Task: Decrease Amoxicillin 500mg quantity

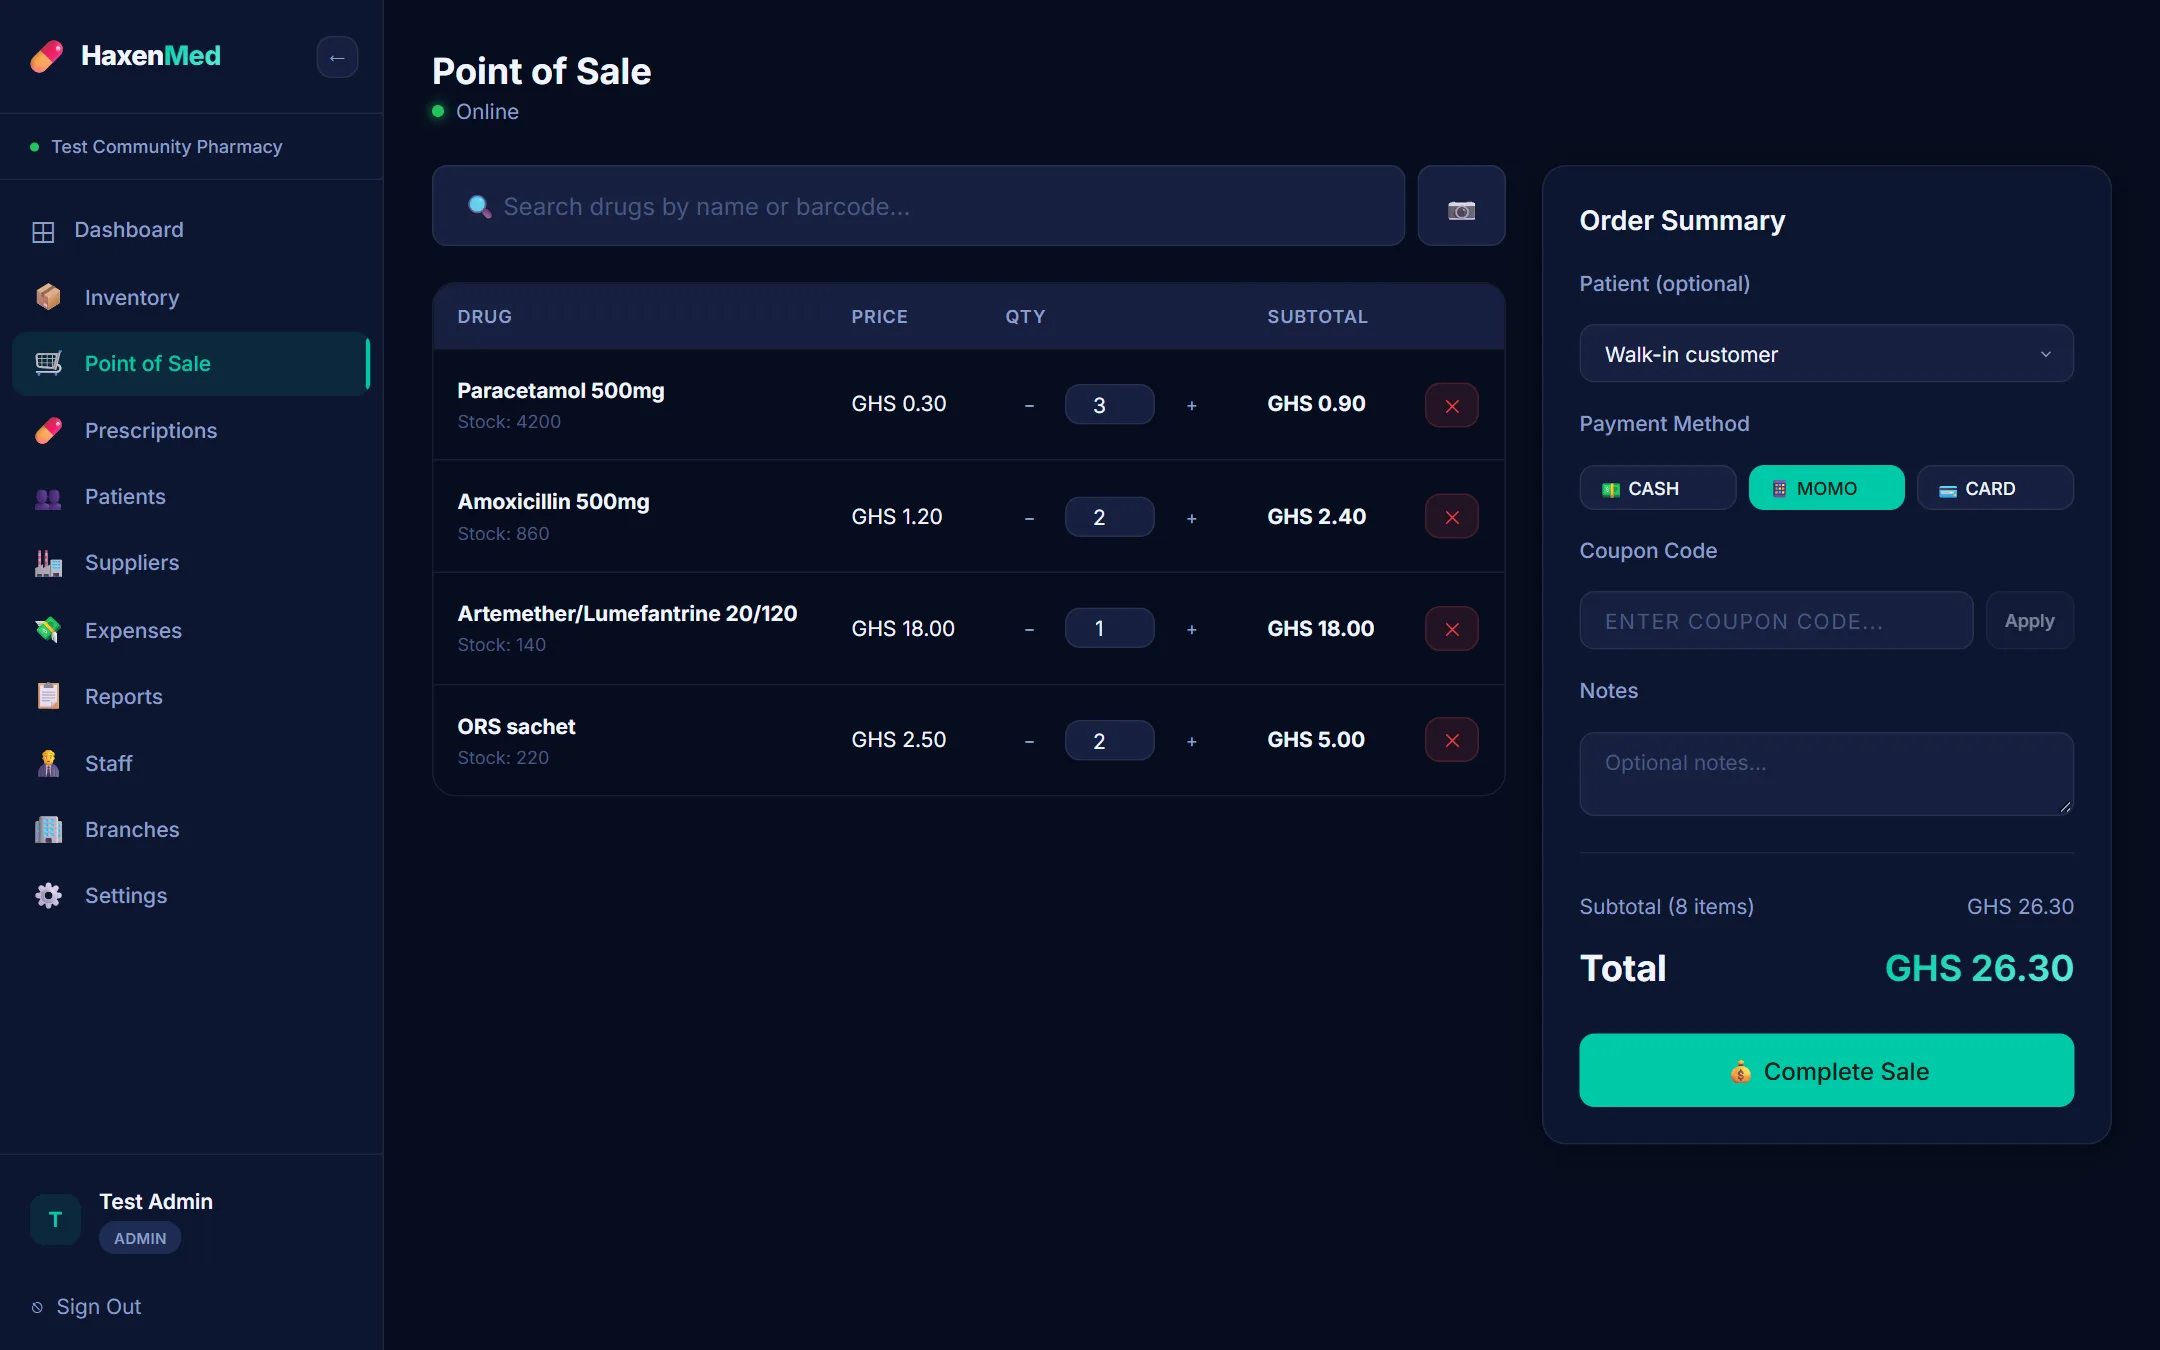Action: click(x=1029, y=517)
